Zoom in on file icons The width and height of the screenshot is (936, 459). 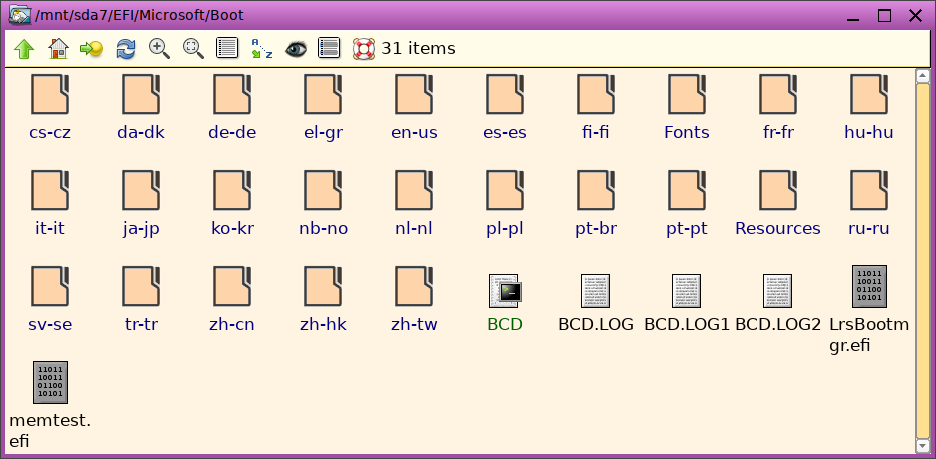(159, 48)
